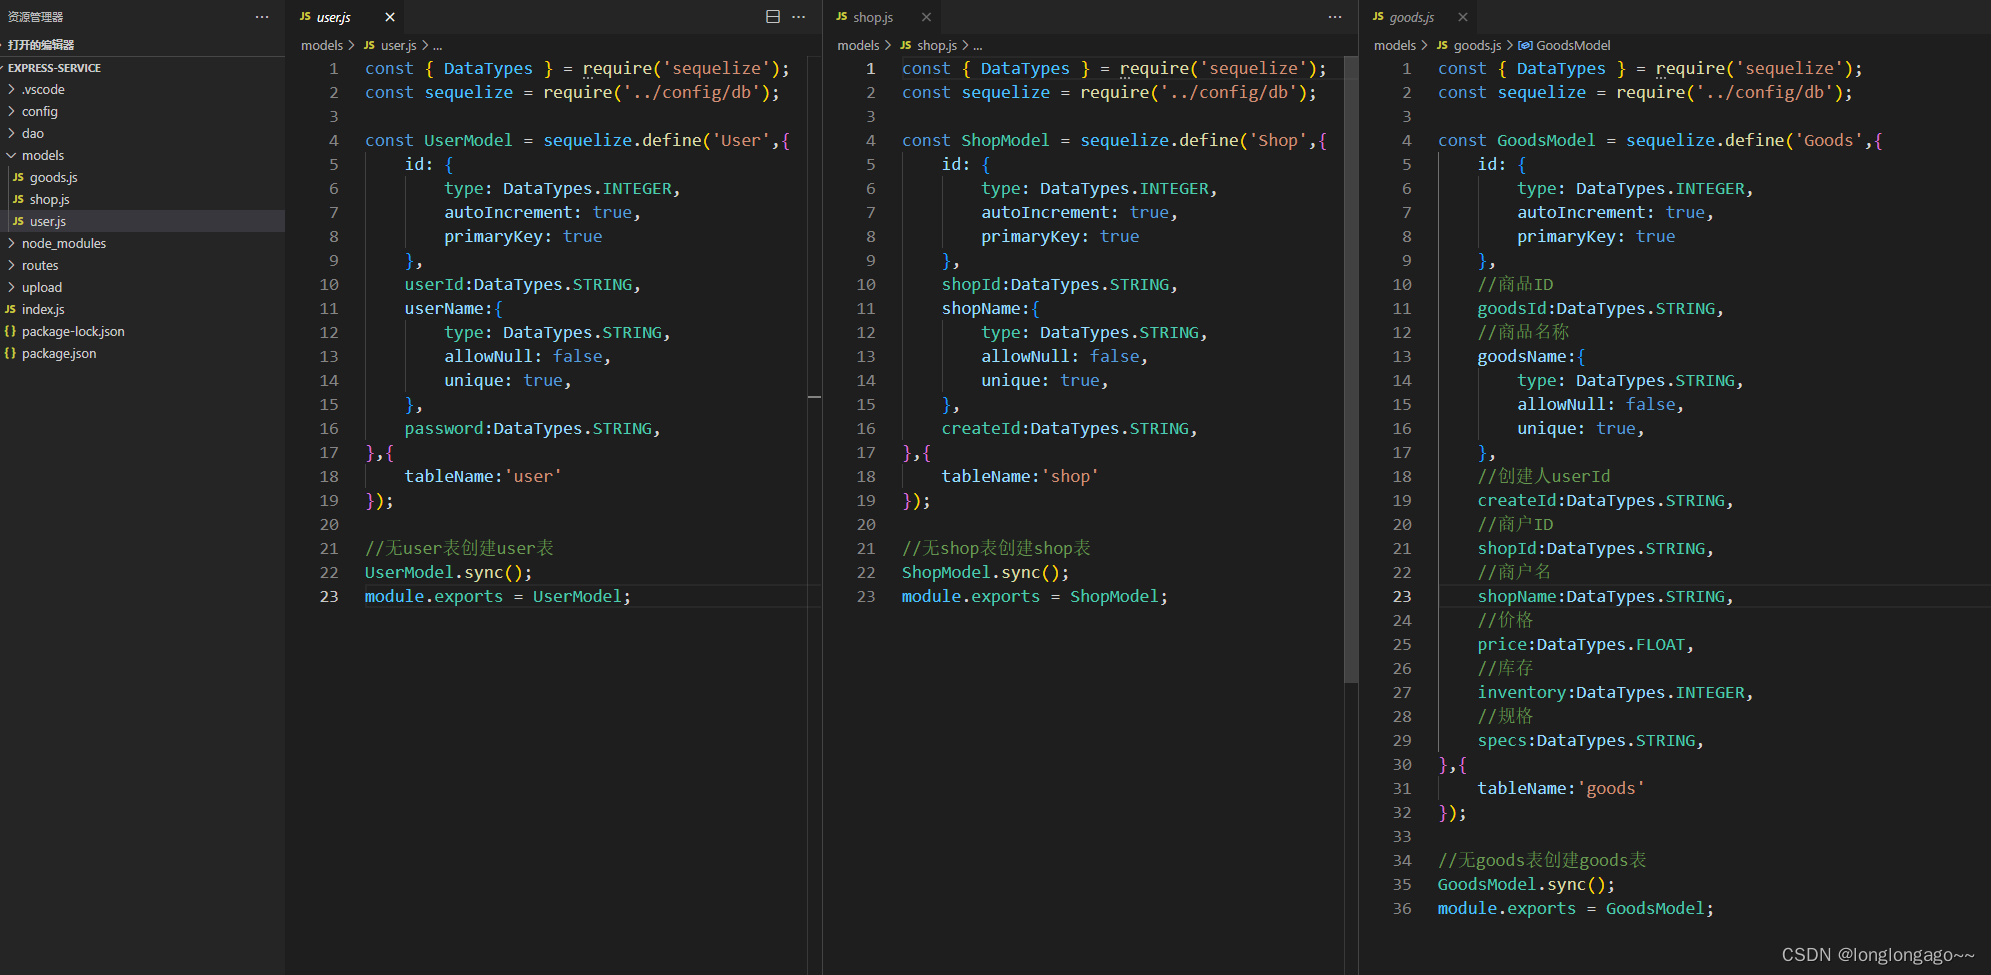Click 'module.exports = GoodsModel;' line
Screen dimensions: 1991x975
pos(1576,908)
